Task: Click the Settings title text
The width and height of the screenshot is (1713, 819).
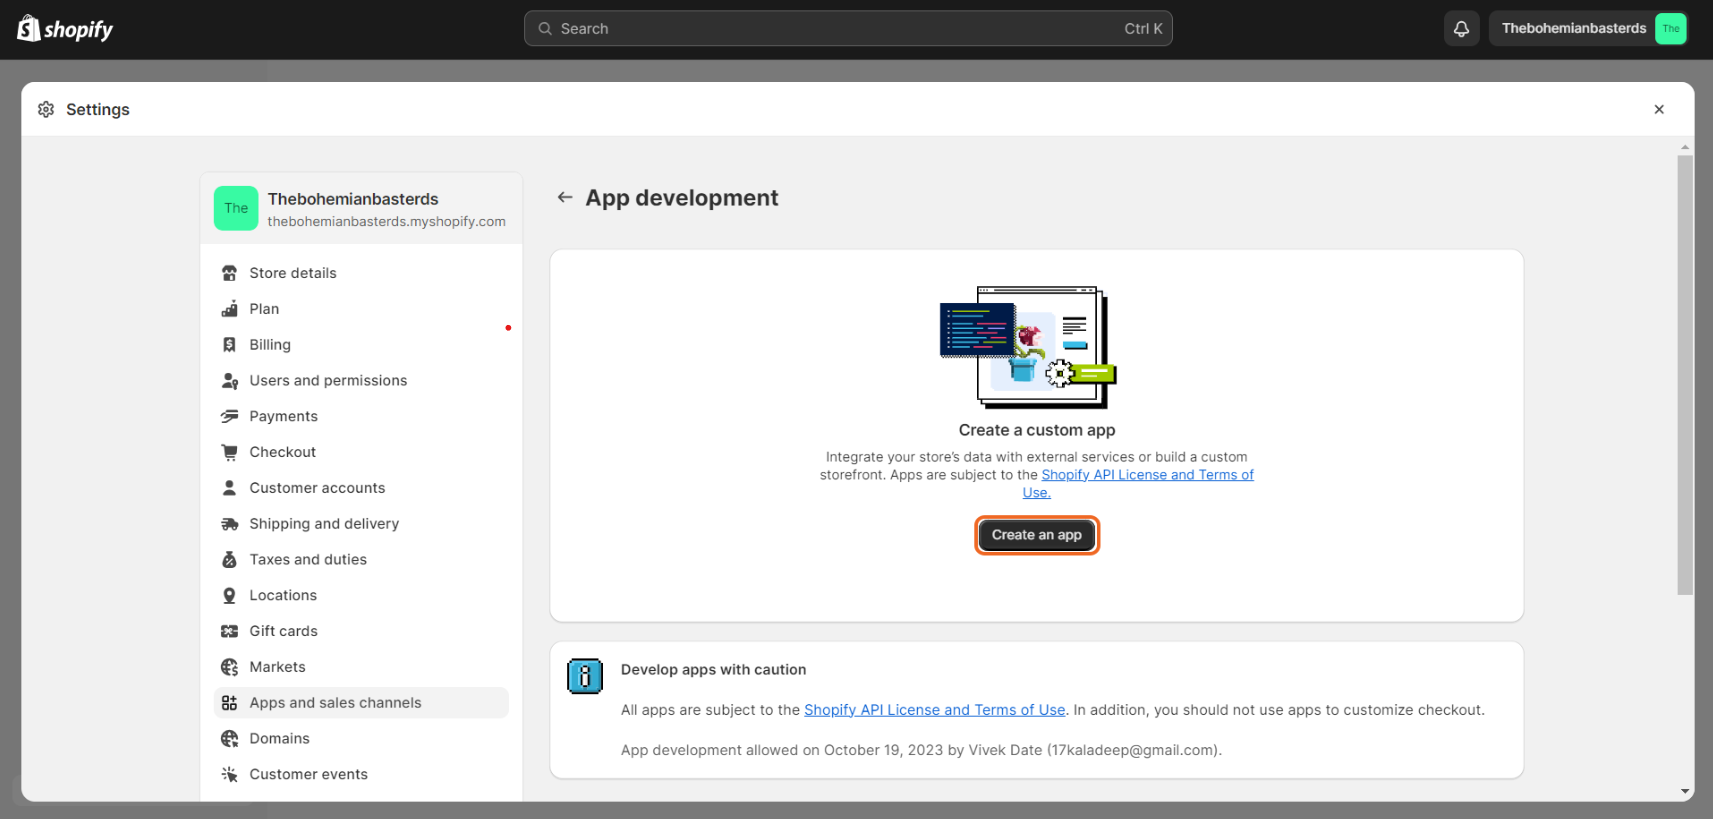Action: 98,110
